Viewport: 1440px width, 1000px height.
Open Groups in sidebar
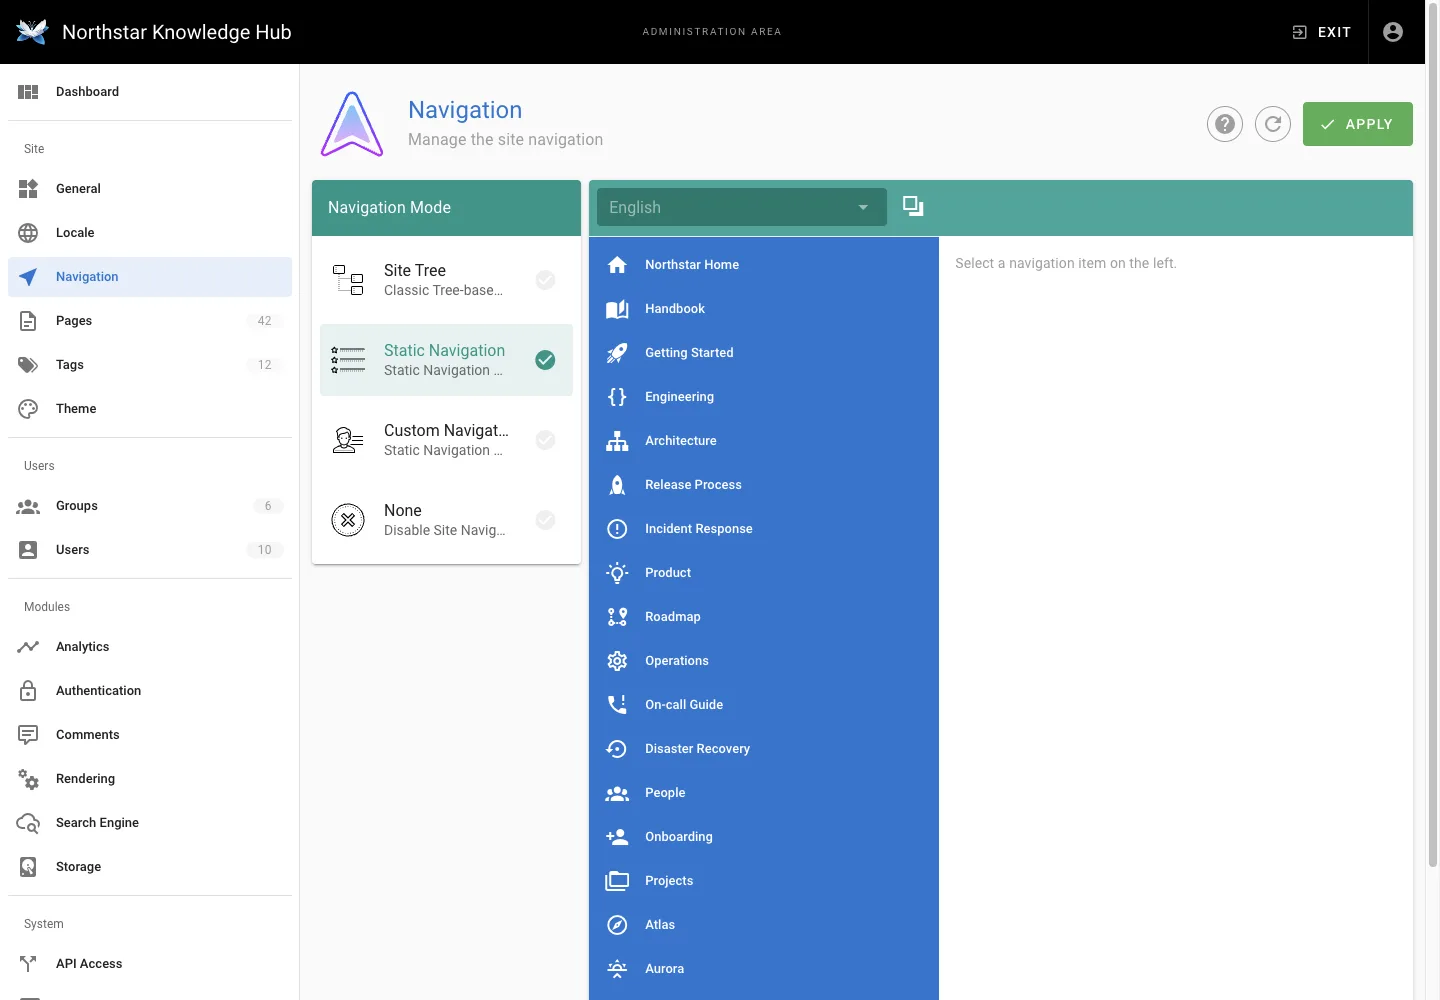(x=150, y=506)
